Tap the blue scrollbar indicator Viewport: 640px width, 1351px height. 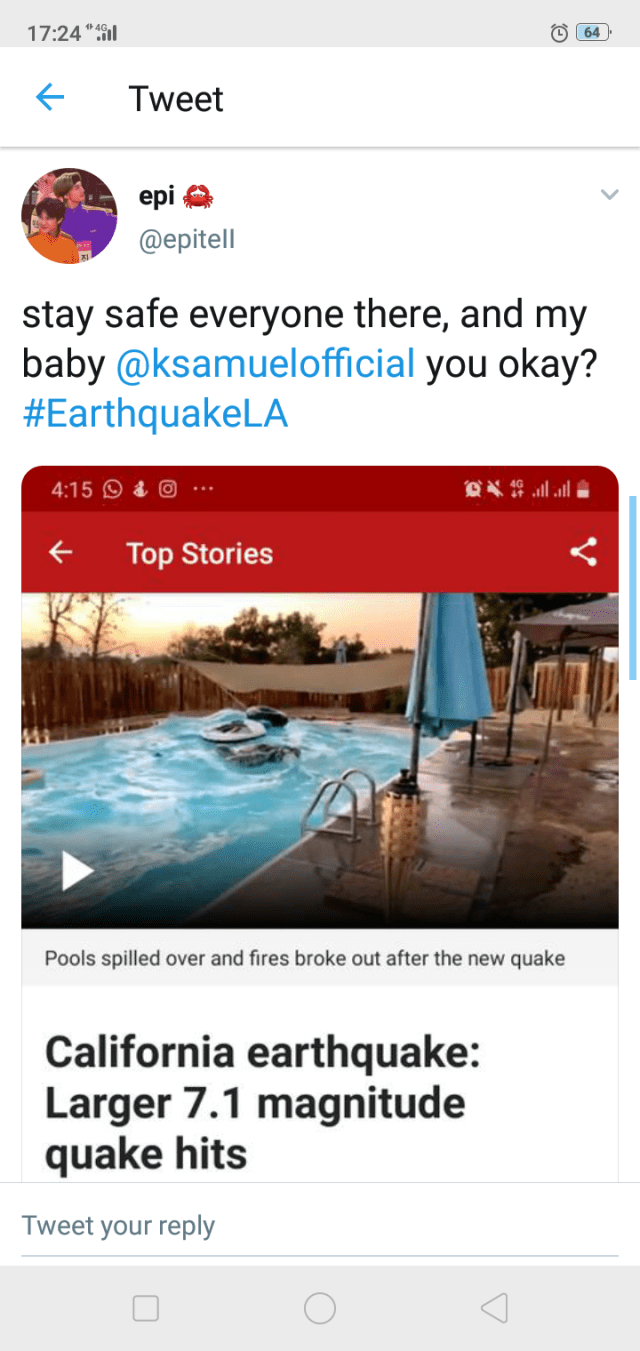pyautogui.click(x=633, y=588)
